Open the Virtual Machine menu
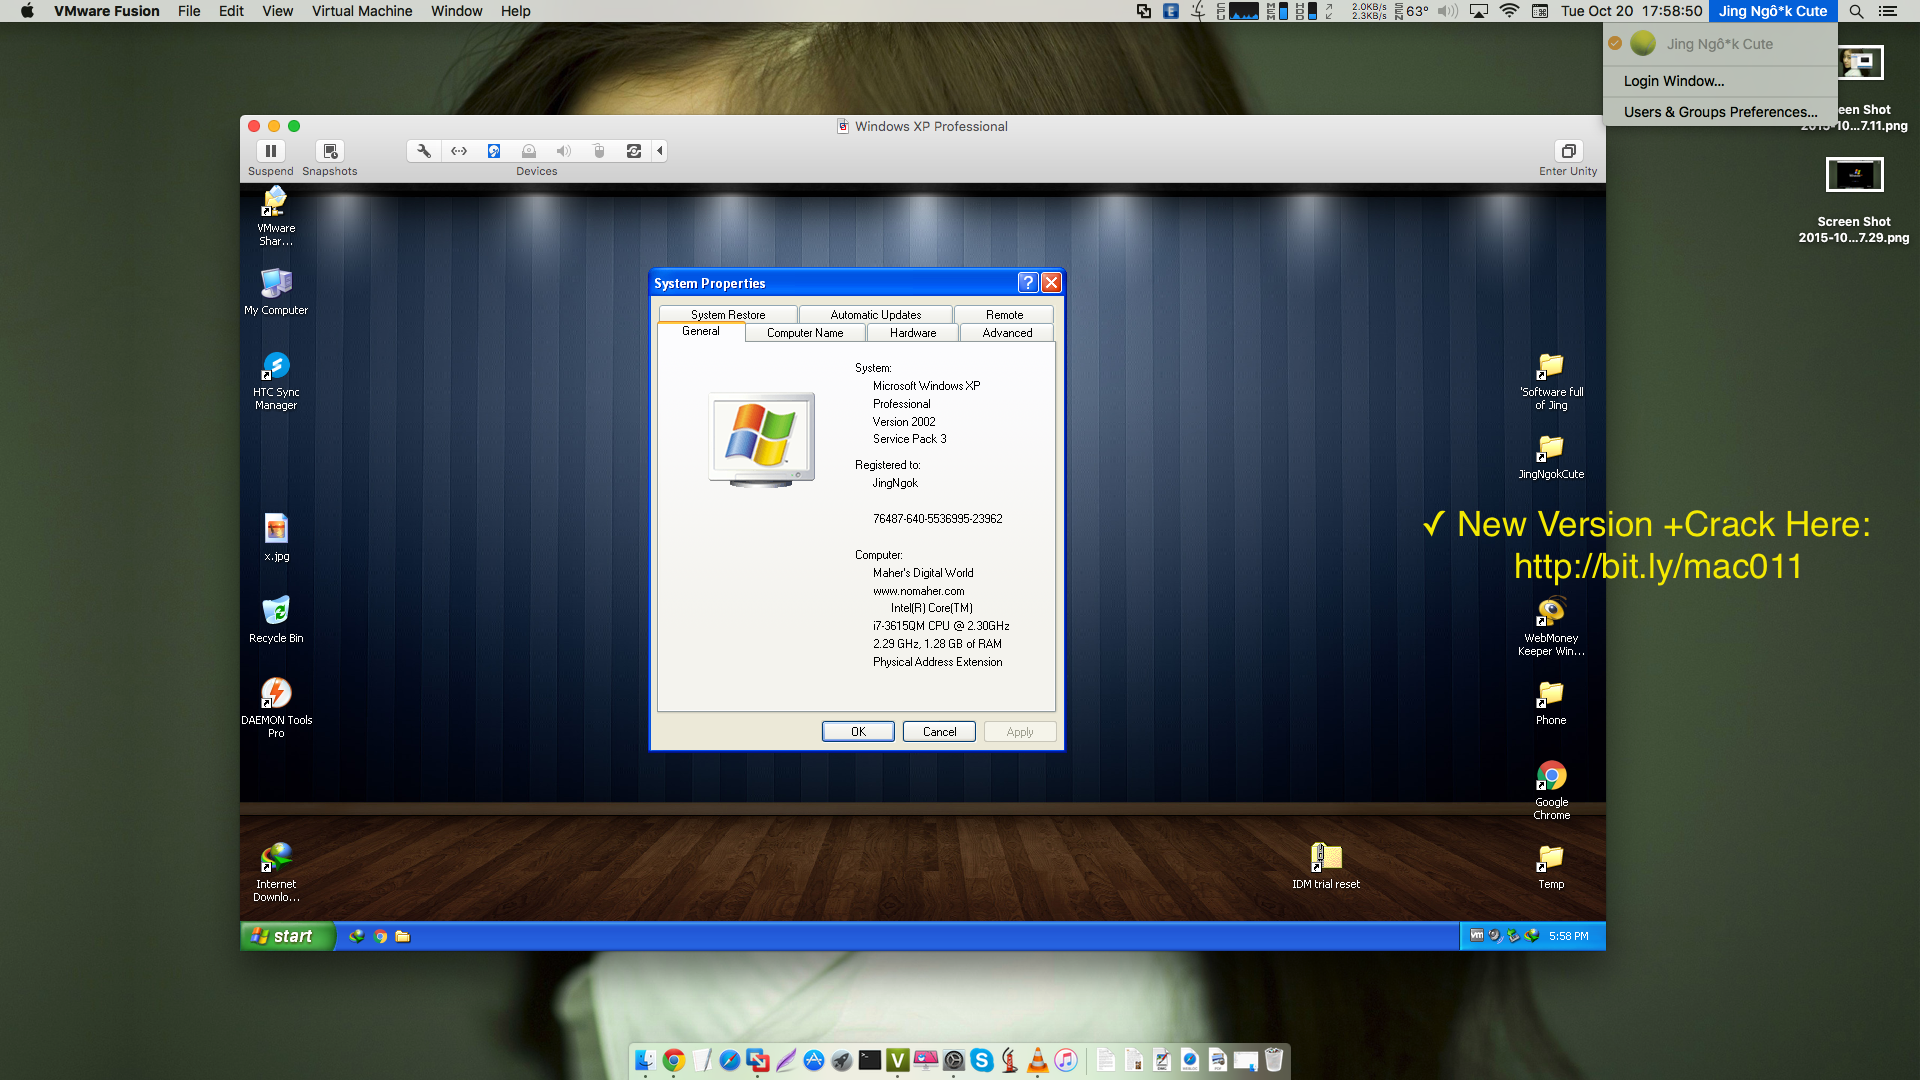This screenshot has width=1920, height=1080. [362, 11]
